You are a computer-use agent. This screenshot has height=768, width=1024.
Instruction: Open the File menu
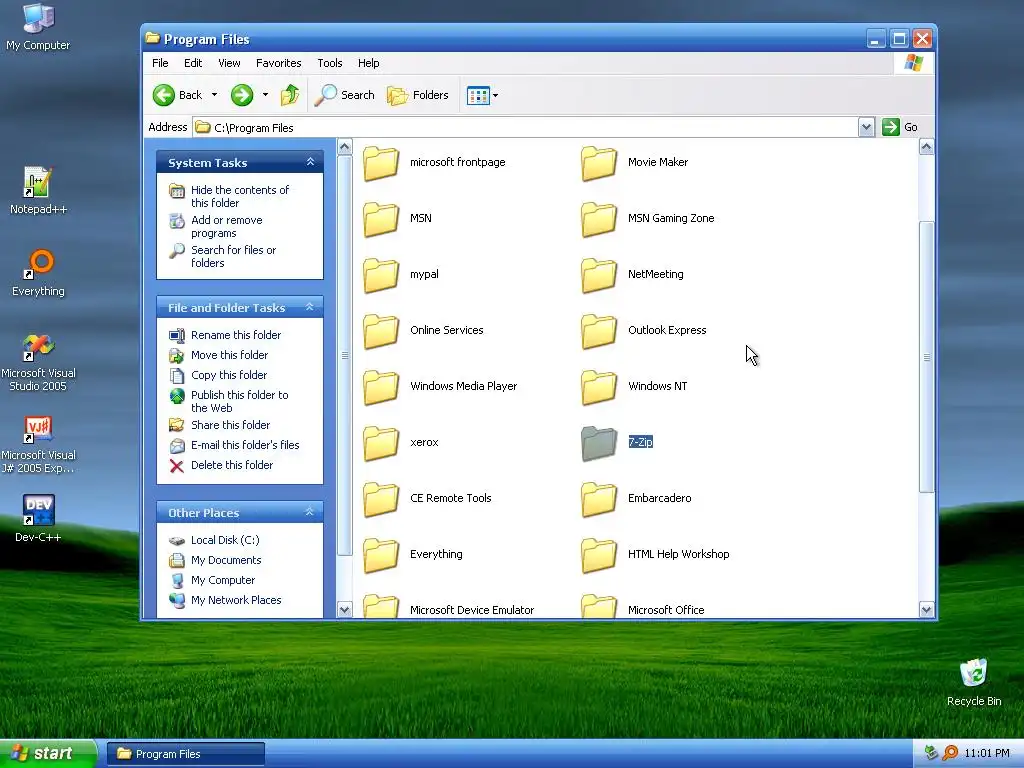160,63
